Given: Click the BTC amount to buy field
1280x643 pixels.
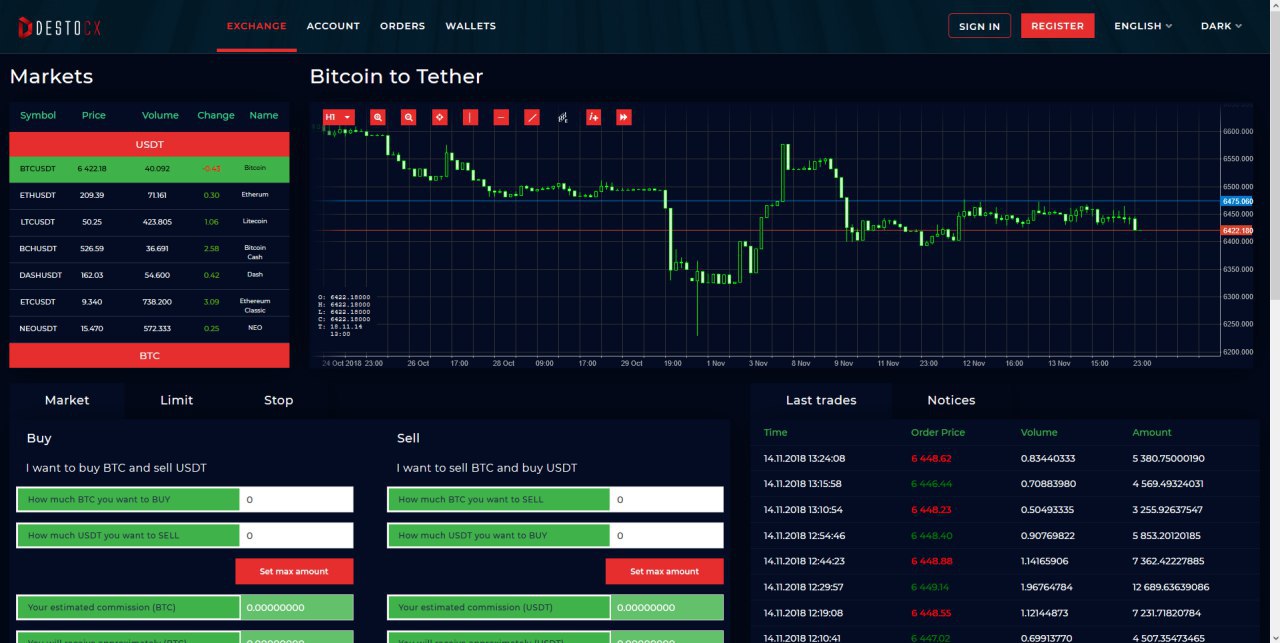Looking at the screenshot, I should [x=296, y=499].
